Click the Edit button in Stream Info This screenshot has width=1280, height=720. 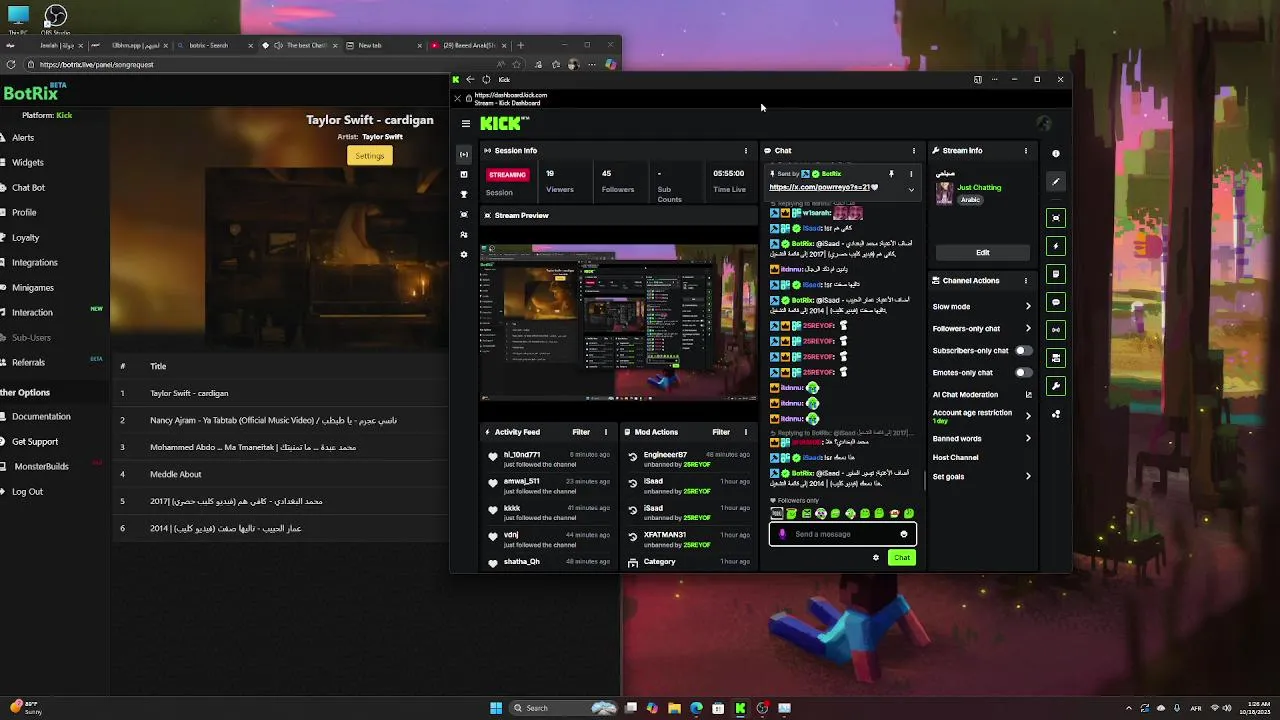982,253
